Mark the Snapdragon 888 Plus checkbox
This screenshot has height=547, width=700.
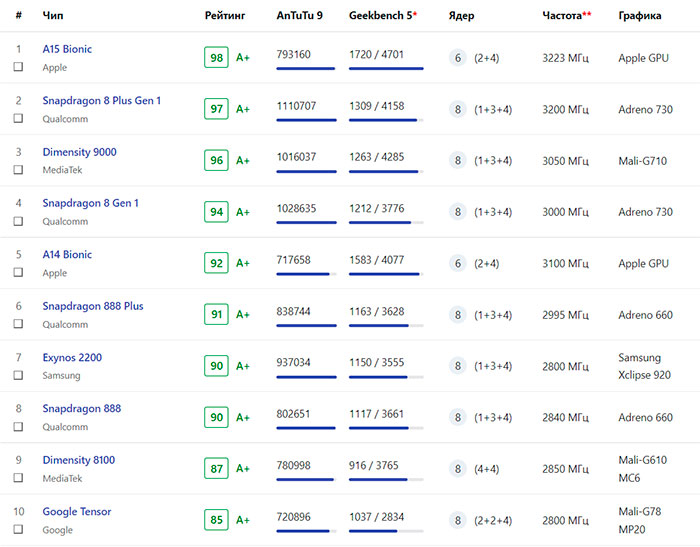[x=18, y=323]
